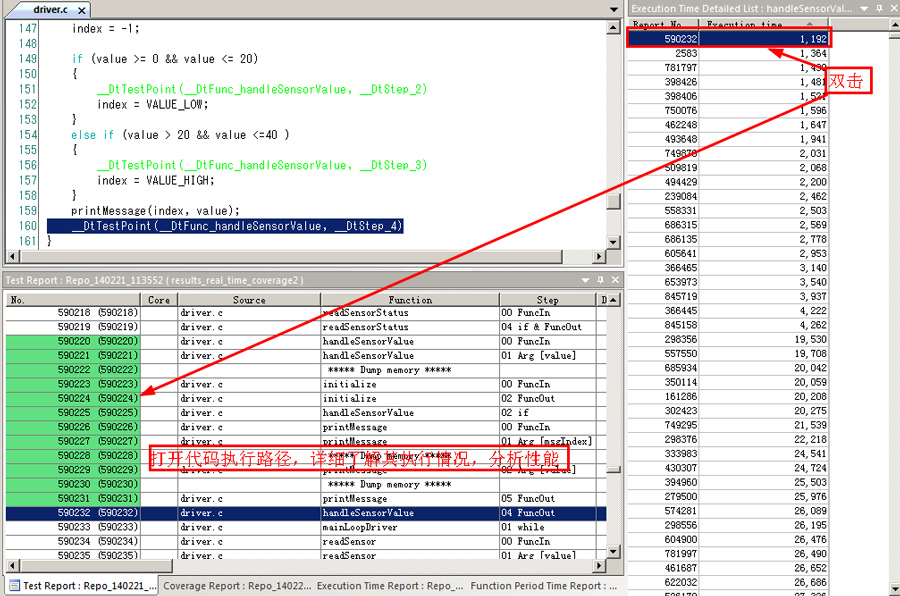Click the Test Report horizontal scrollbar thumb
Viewport: 900px width, 596px height.
tap(95, 566)
